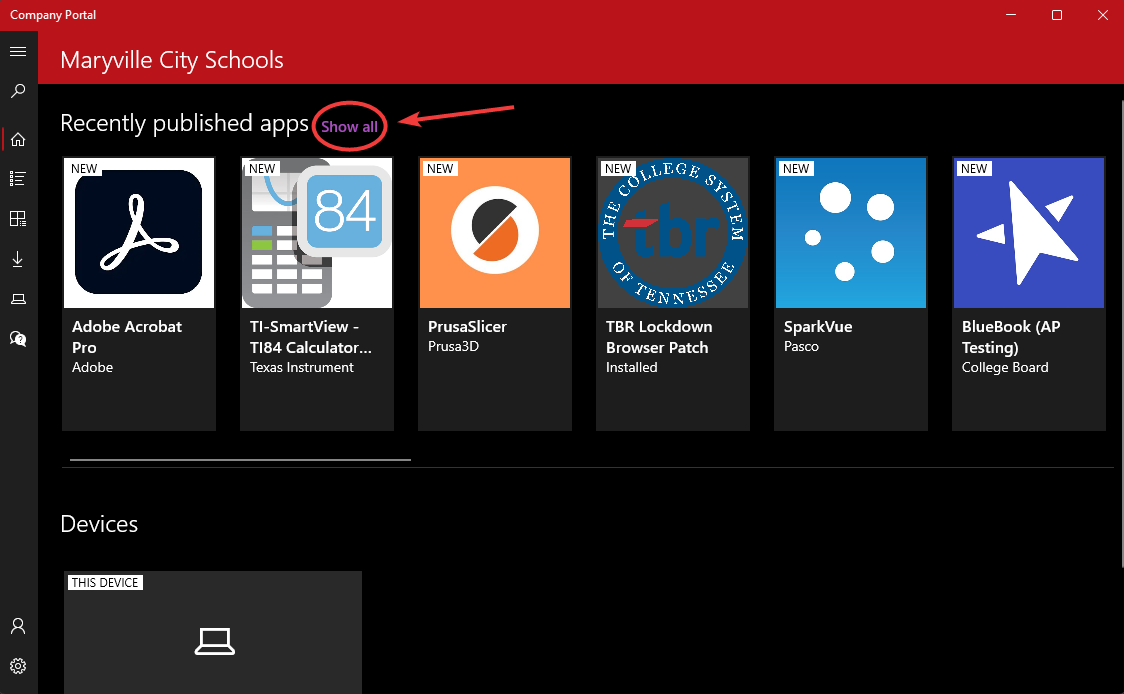Maximize the Company Portal window
Viewport: 1124px width, 694px height.
pos(1057,15)
